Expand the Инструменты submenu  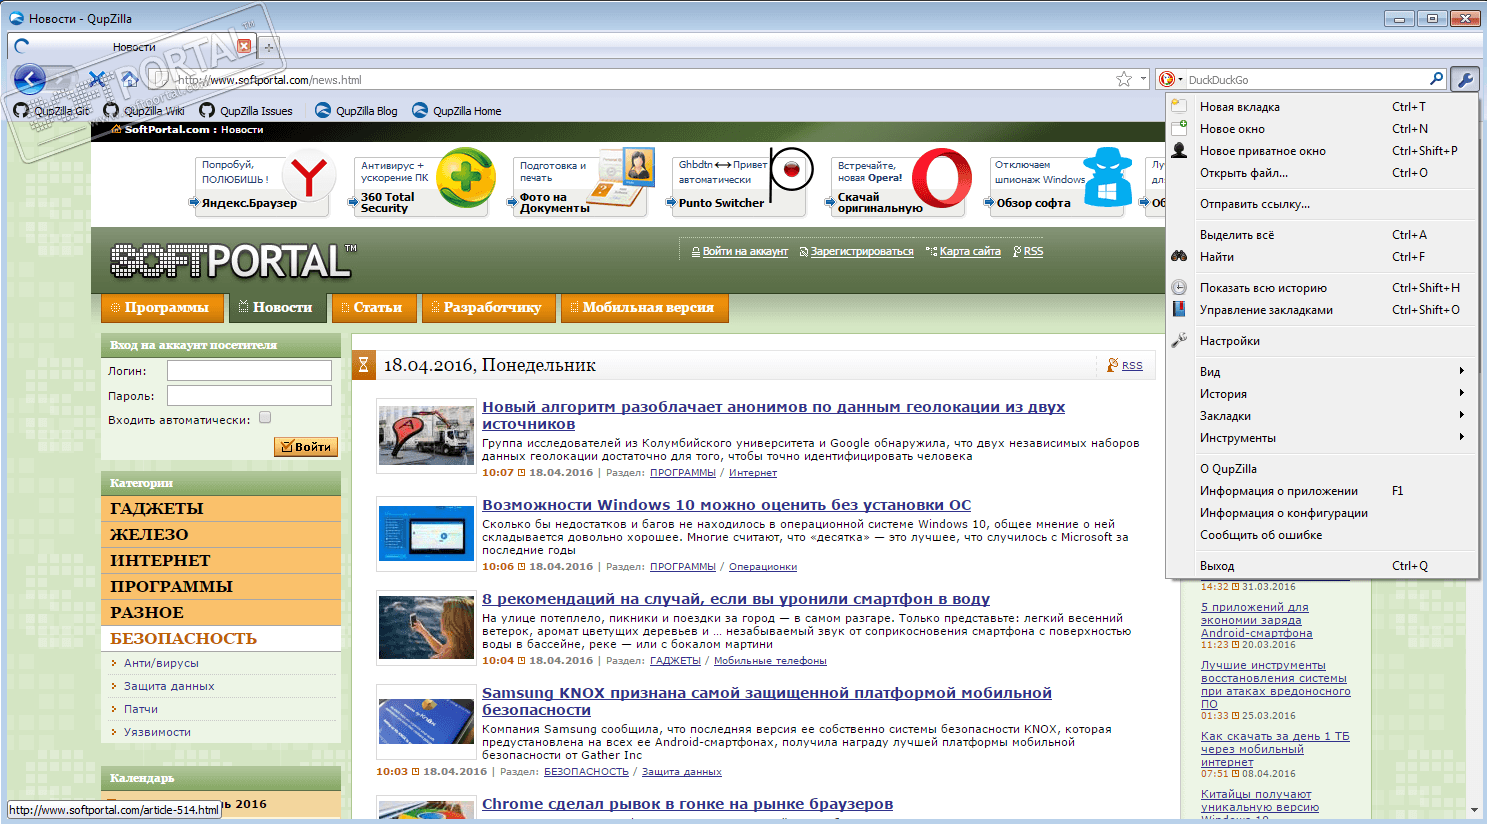[x=1322, y=438]
